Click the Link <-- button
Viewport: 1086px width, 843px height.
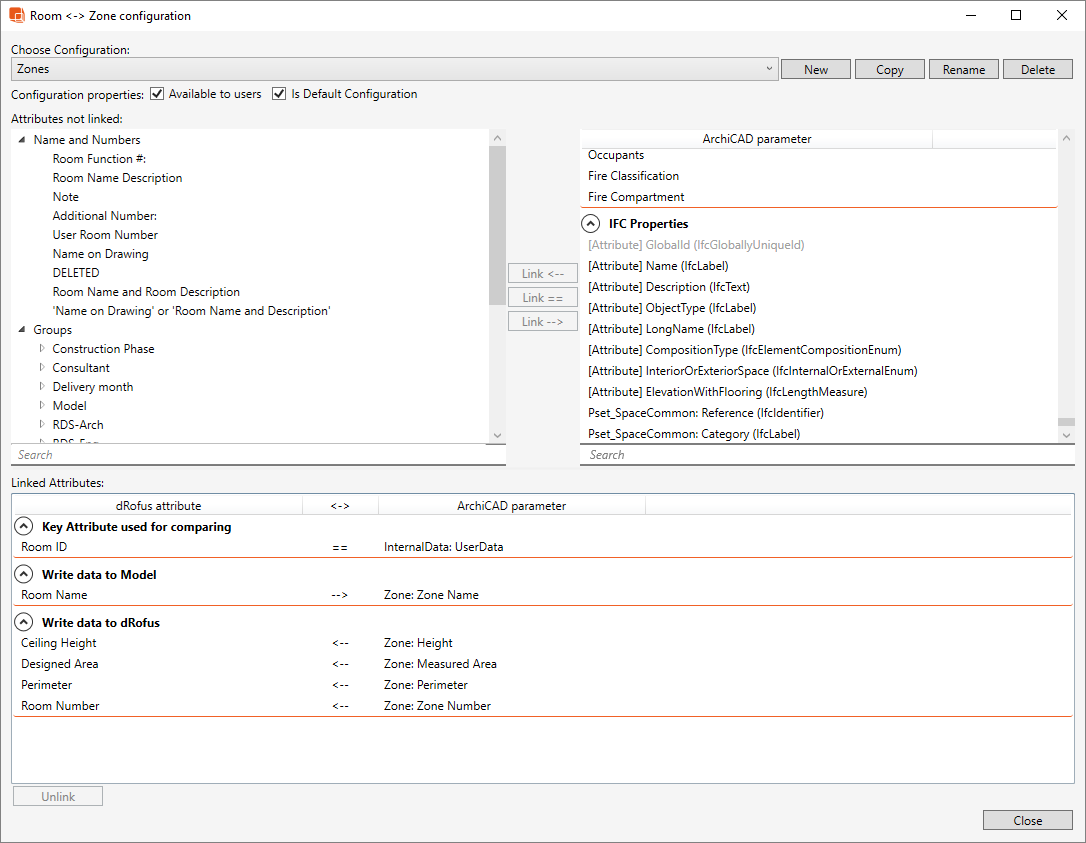coord(542,273)
